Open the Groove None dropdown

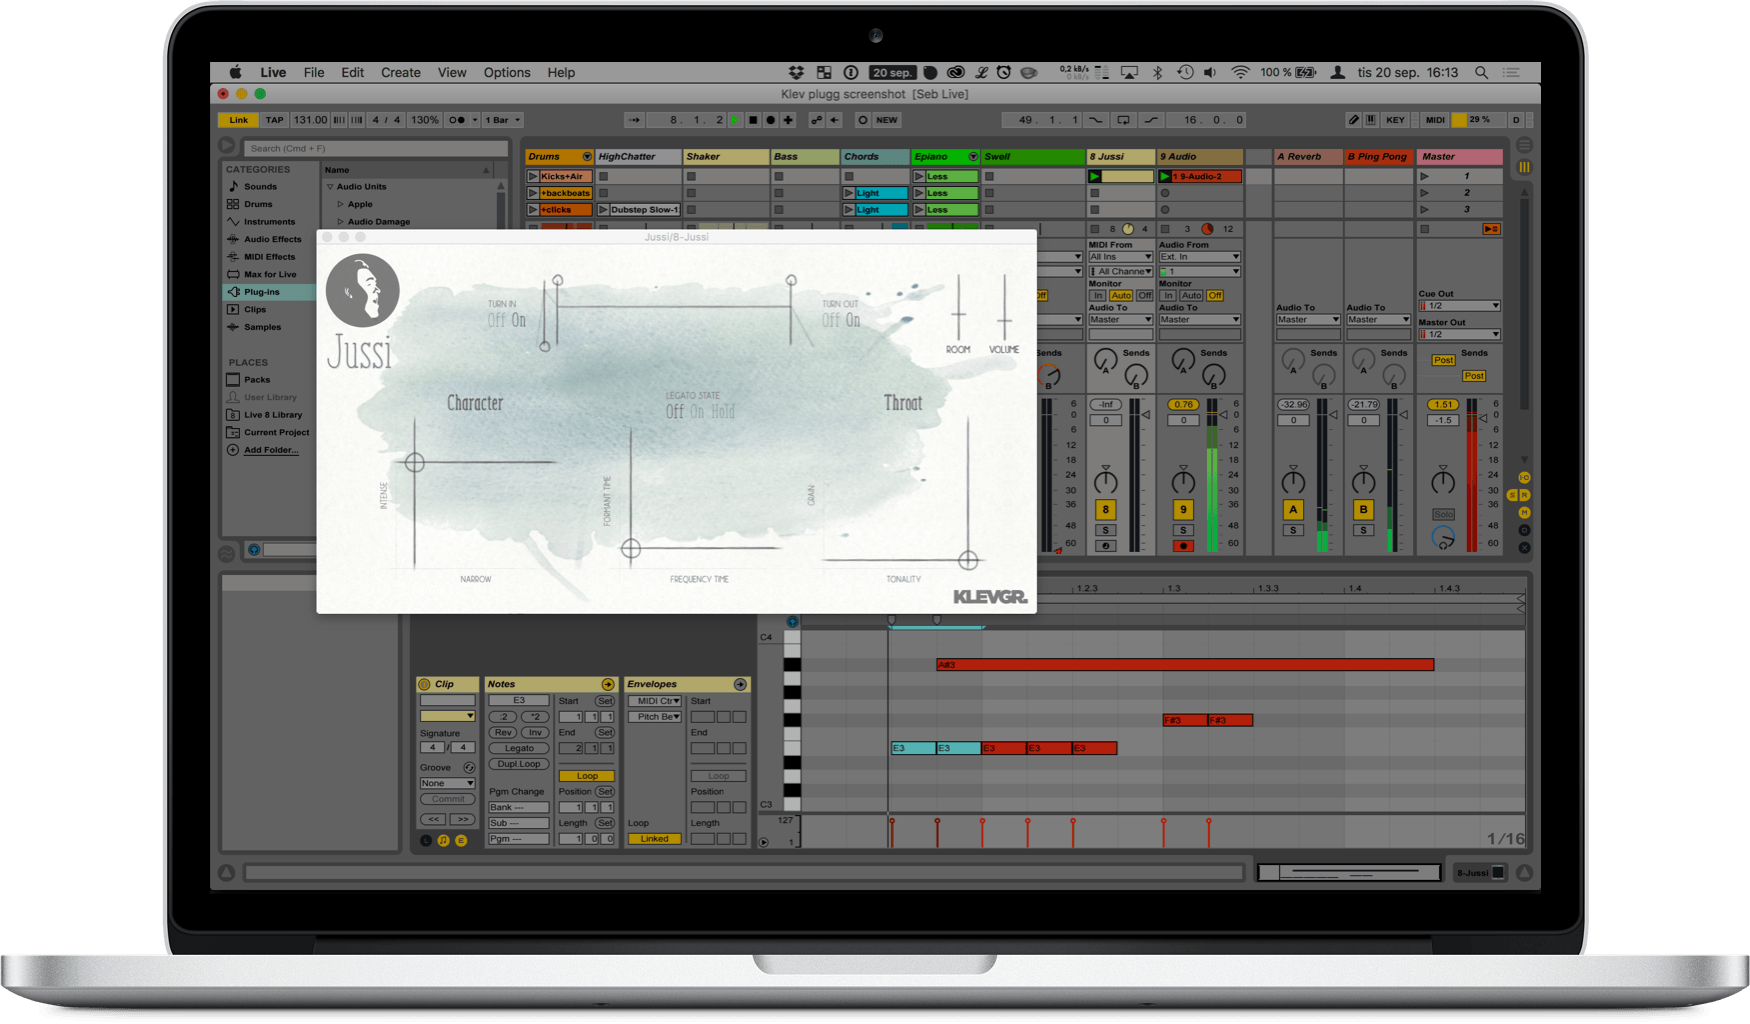(x=447, y=783)
